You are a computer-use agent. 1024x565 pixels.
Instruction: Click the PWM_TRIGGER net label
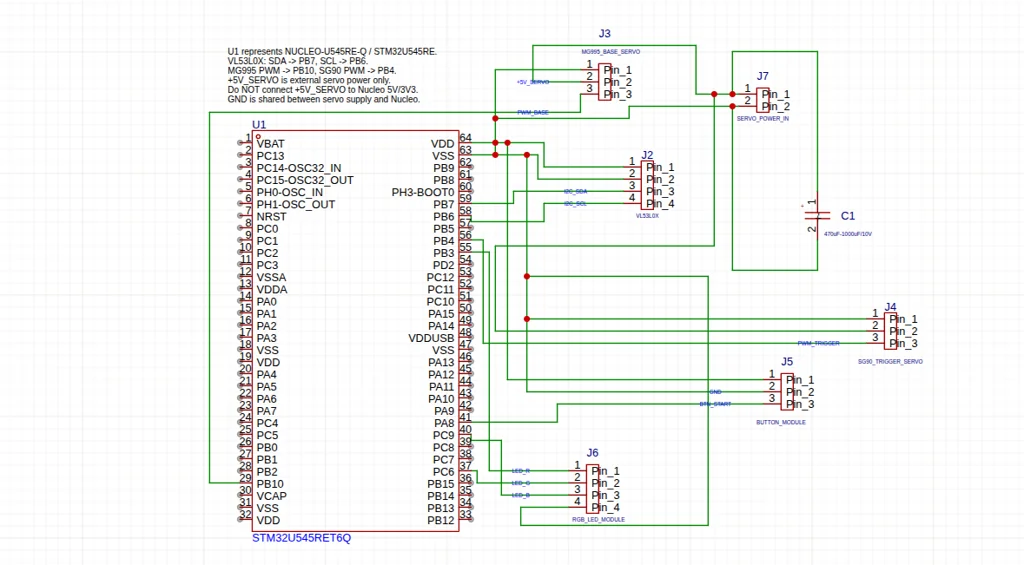click(818, 343)
